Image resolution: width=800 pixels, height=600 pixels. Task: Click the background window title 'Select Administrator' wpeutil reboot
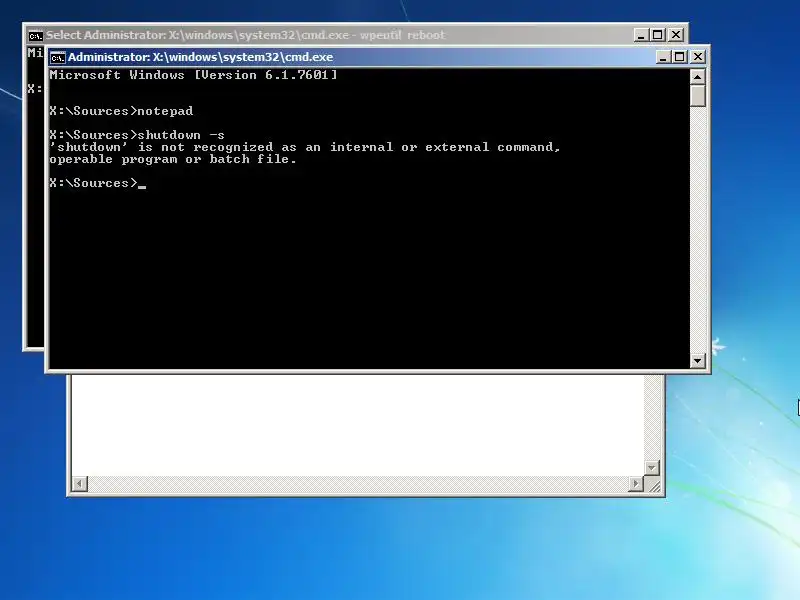pyautogui.click(x=245, y=35)
